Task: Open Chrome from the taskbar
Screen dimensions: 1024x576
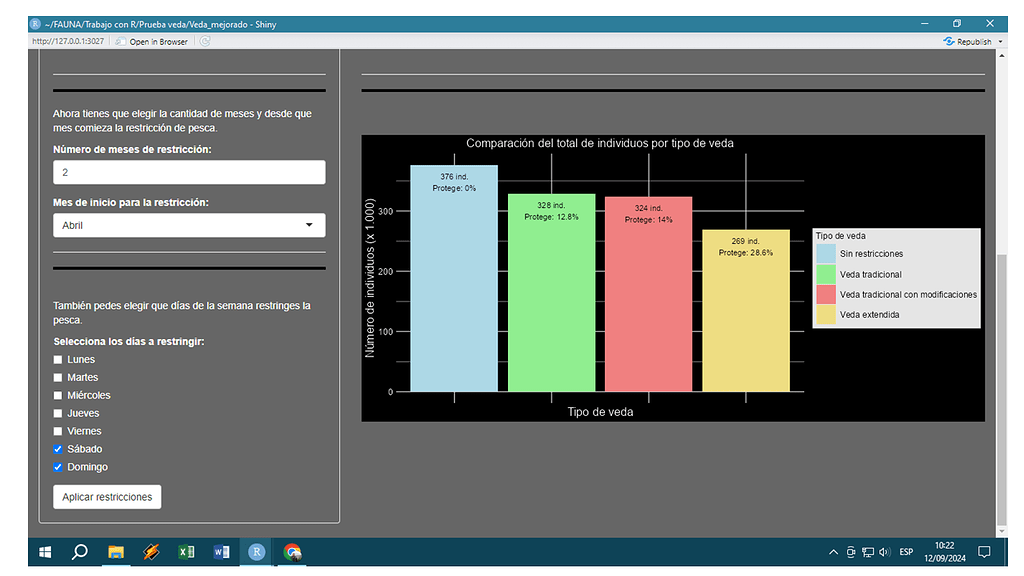Action: 291,551
